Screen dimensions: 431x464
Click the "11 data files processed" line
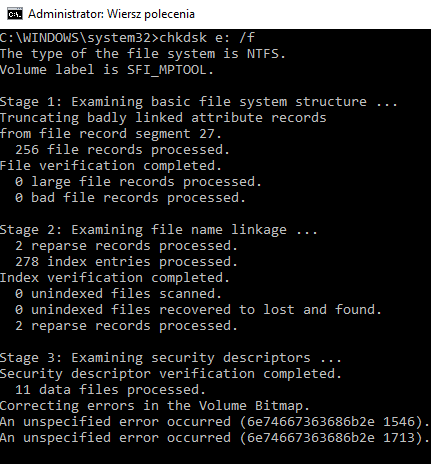tap(110, 390)
